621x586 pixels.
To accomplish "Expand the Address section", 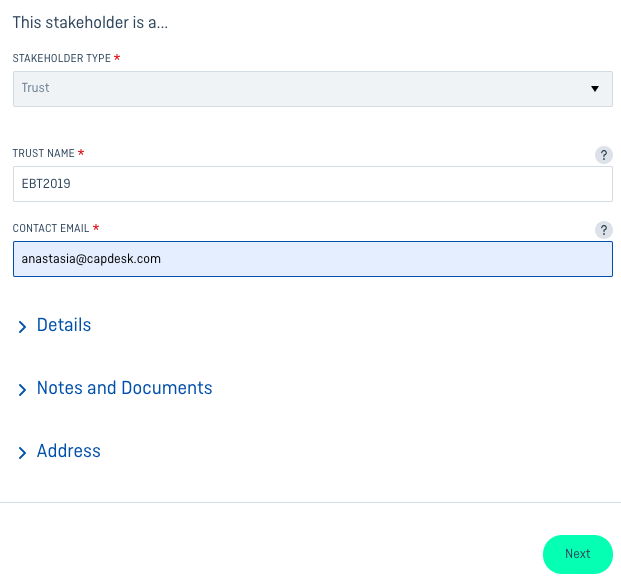I will click(x=69, y=451).
